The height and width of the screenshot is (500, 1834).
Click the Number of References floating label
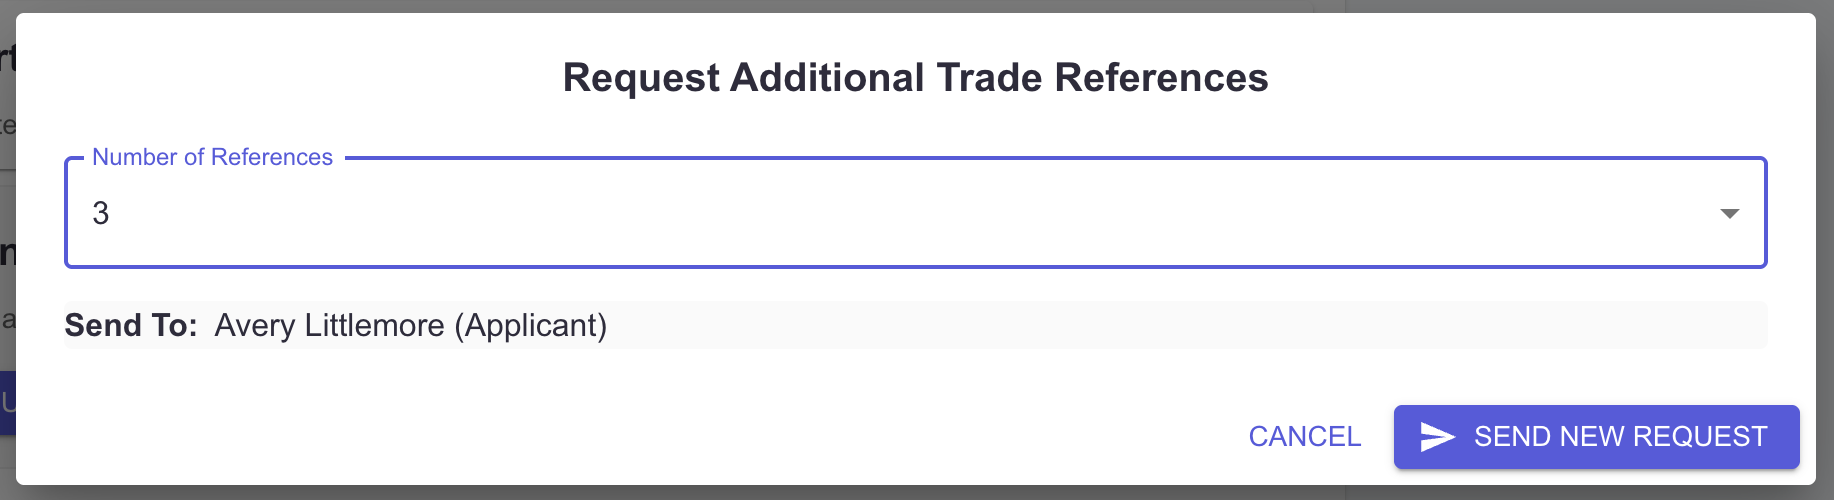tap(212, 157)
